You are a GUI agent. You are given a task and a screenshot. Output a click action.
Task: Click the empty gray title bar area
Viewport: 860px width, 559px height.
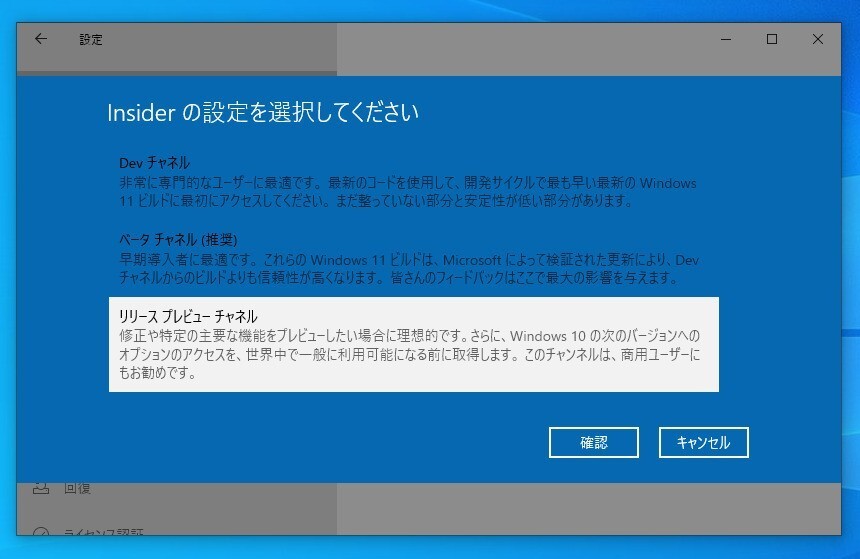pos(521,49)
